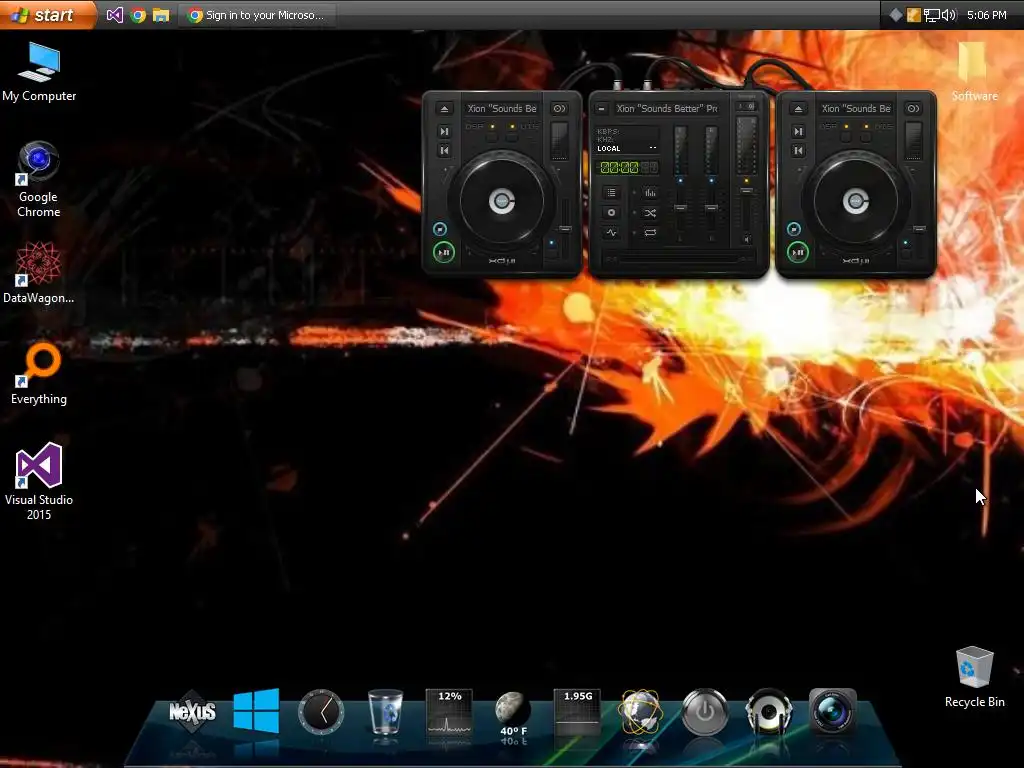Click the Xion "Sounds Better" title display in mixer
The height and width of the screenshot is (768, 1024).
[667, 108]
